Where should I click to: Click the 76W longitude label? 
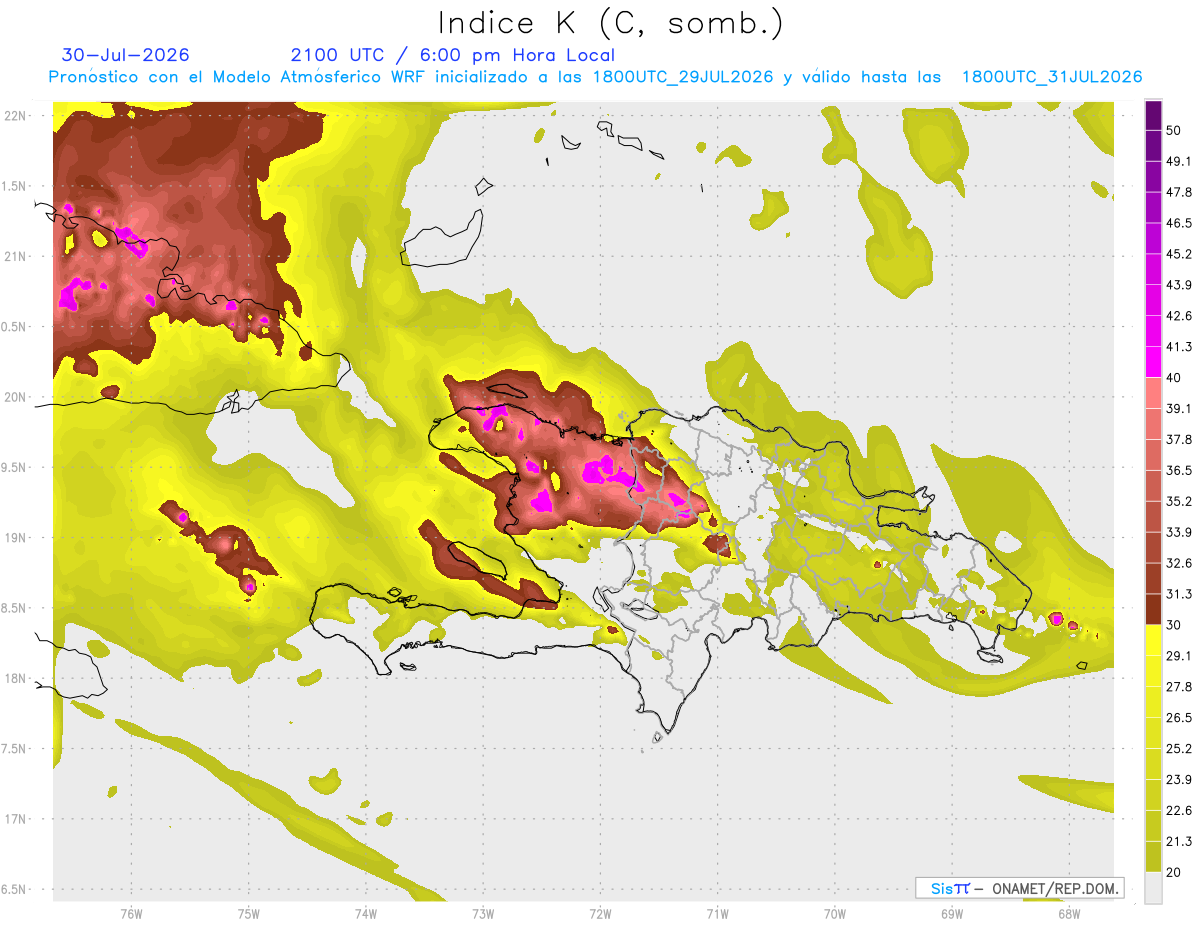(x=131, y=913)
